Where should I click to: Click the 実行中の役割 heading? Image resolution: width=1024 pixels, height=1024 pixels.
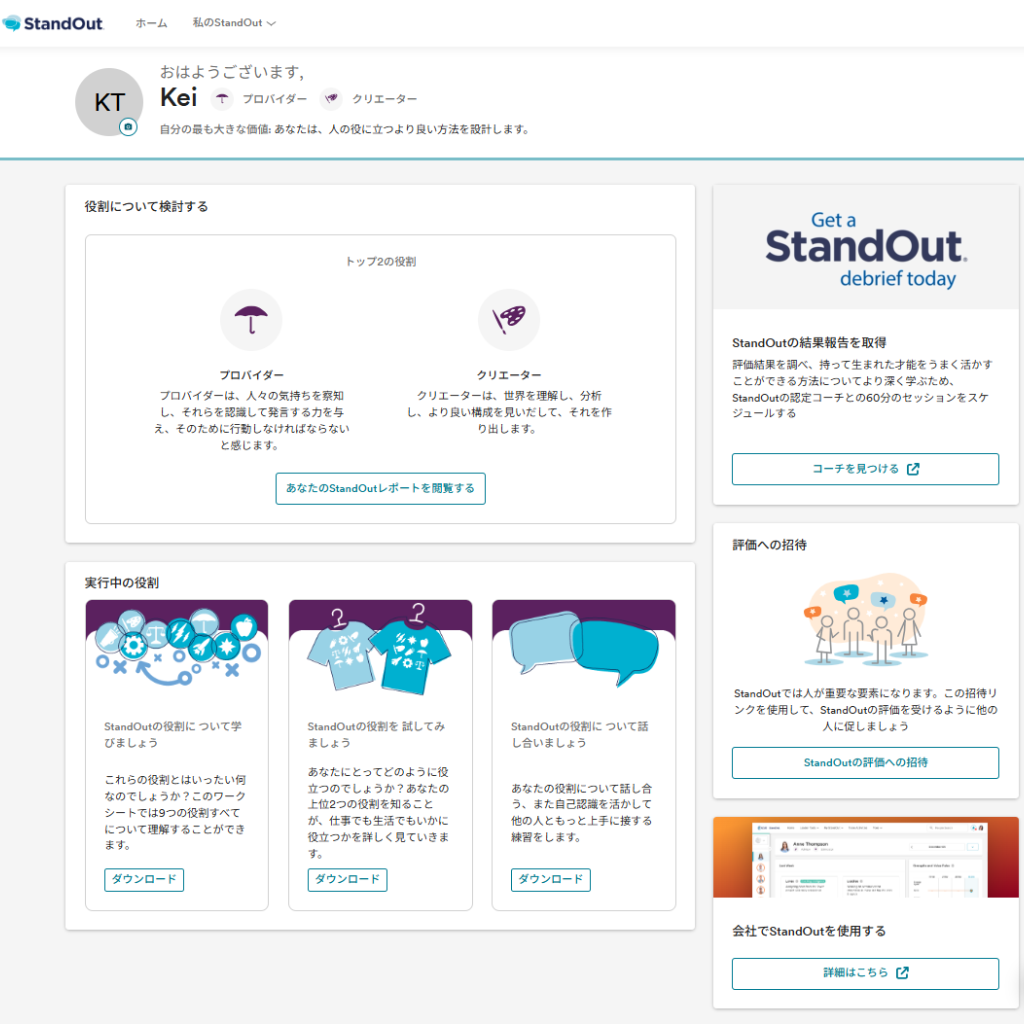[x=121, y=583]
